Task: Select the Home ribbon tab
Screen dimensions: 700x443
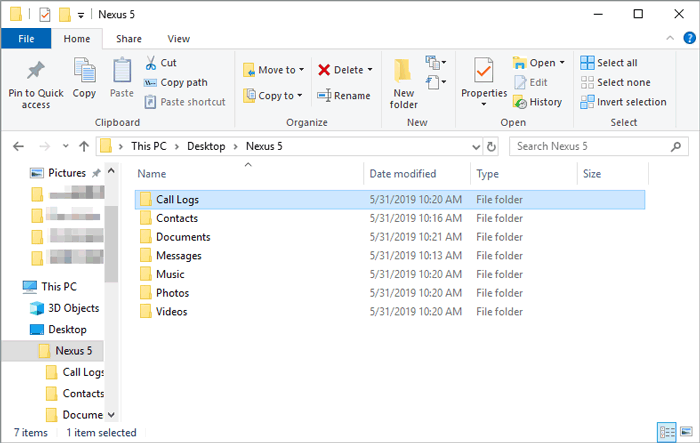Action: click(77, 39)
